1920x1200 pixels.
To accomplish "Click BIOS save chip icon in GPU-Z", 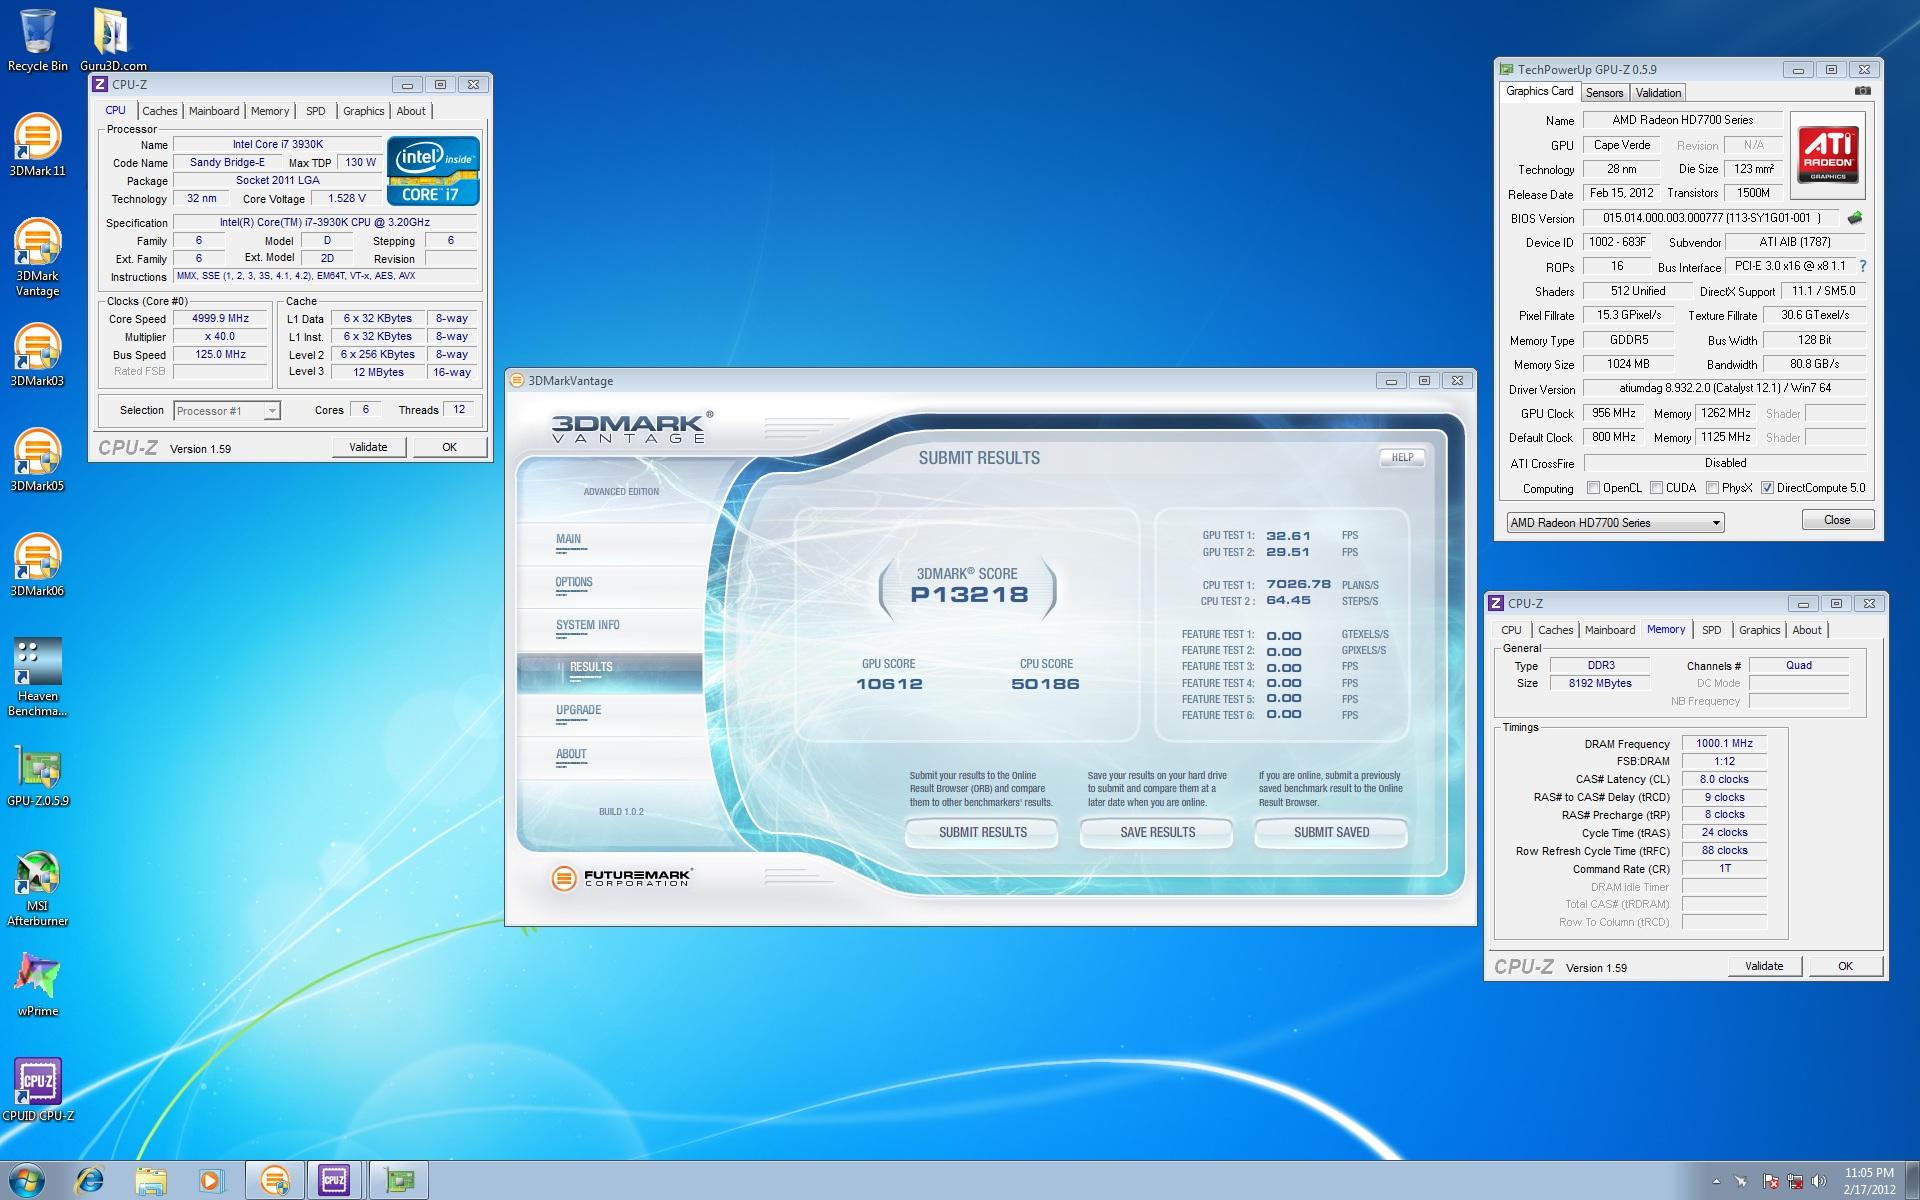I will [x=1855, y=218].
